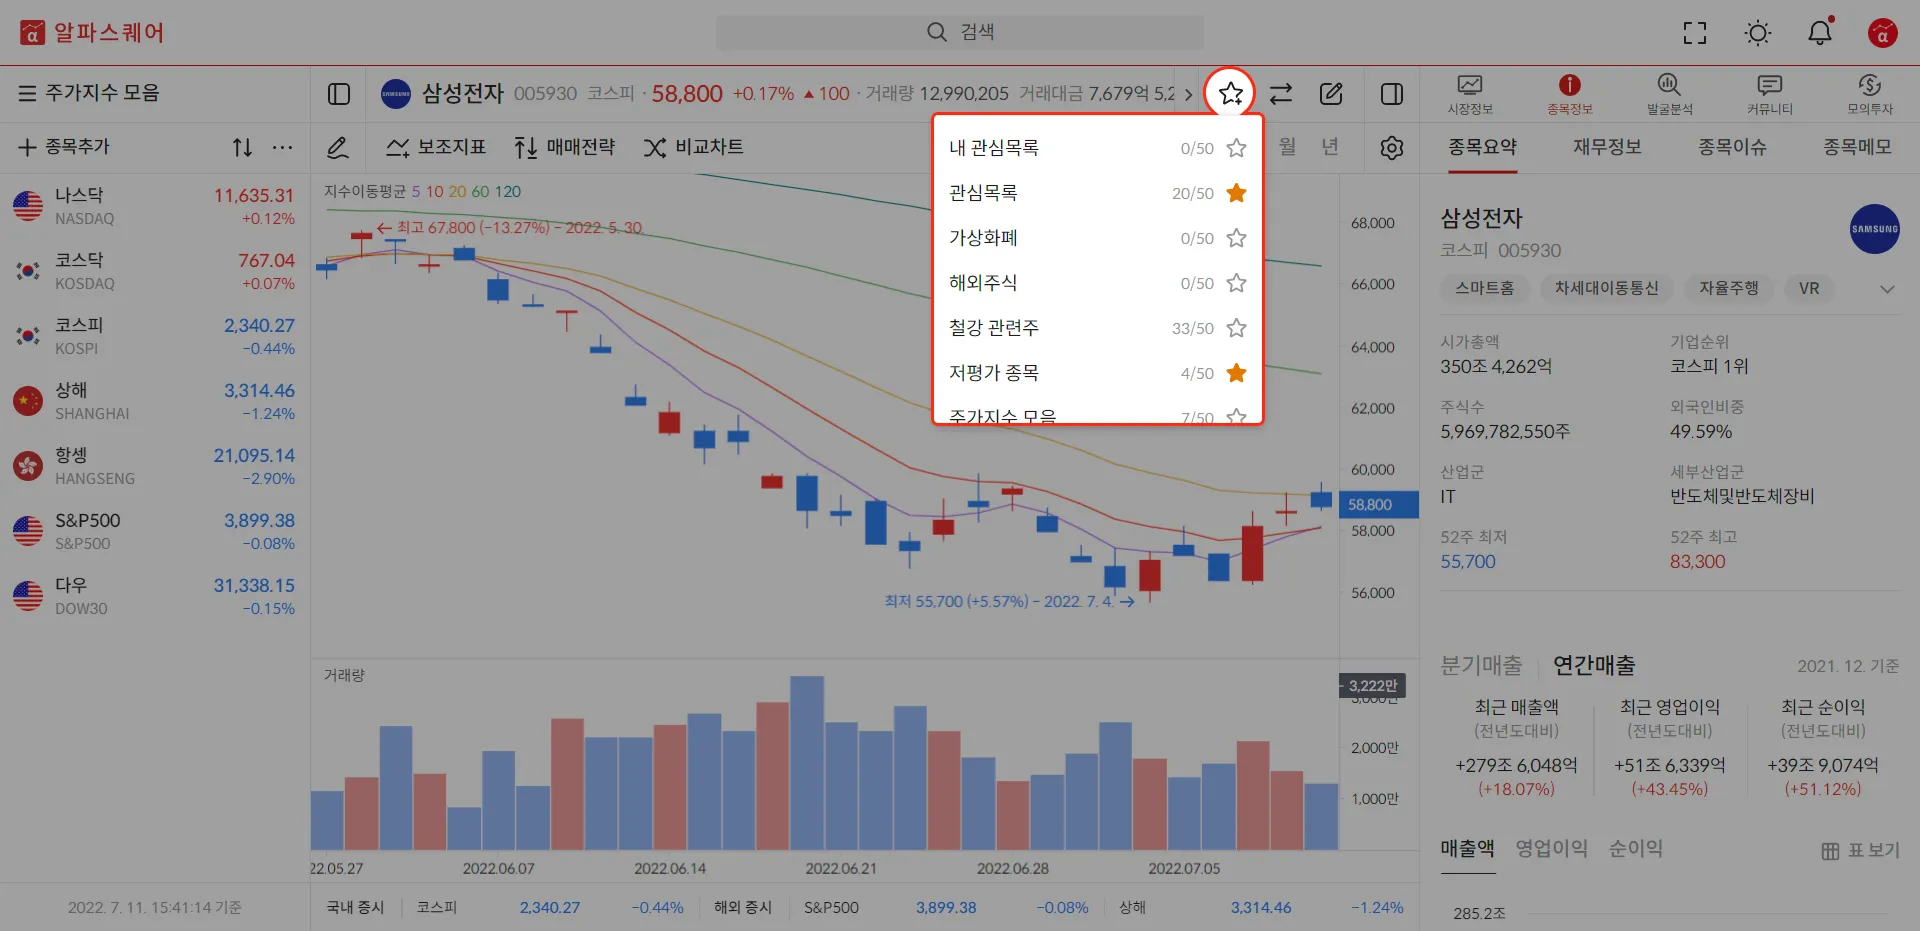
Task: Expand the theme tags chevron
Action: point(1887,289)
